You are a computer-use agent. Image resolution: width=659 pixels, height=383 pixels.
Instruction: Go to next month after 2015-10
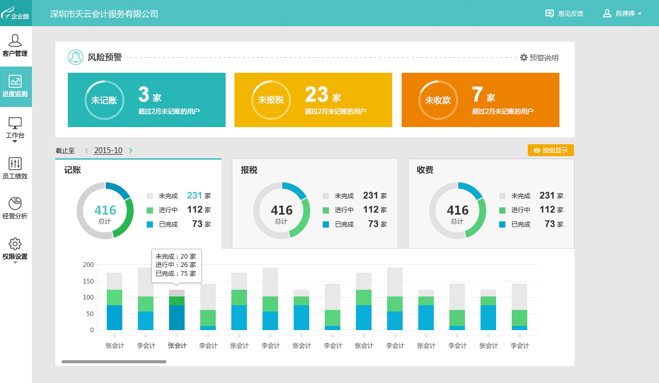[x=131, y=151]
